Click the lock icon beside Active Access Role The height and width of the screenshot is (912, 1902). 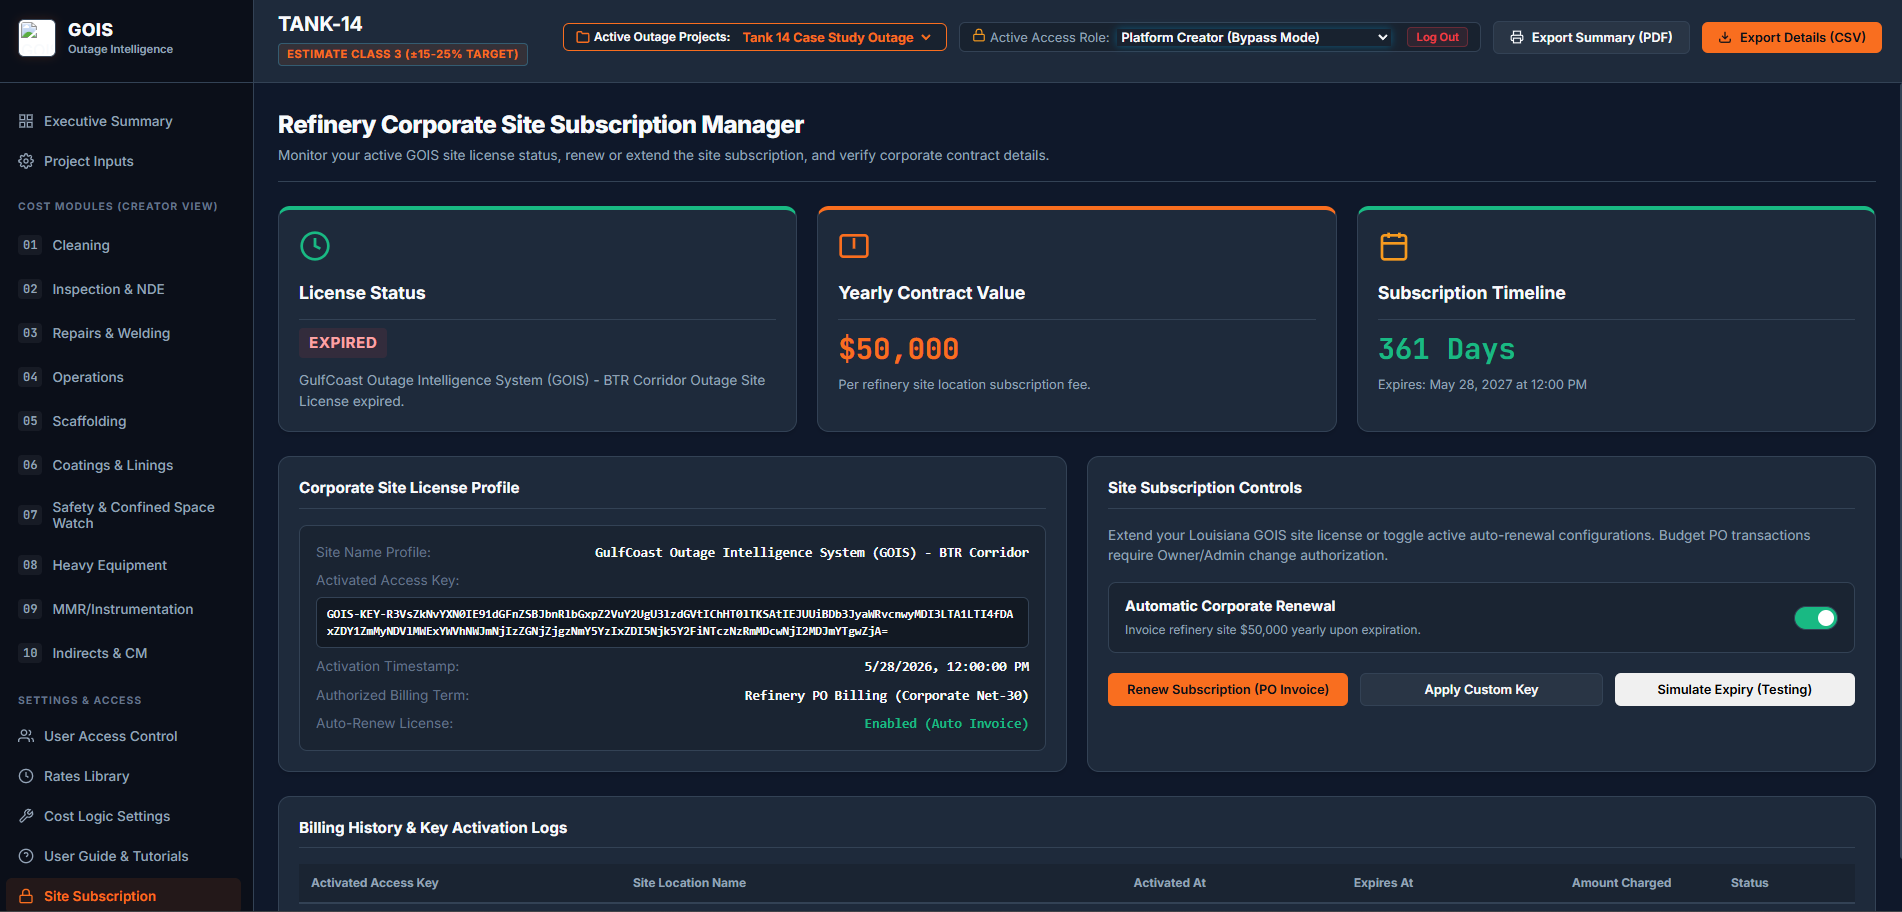(x=979, y=36)
